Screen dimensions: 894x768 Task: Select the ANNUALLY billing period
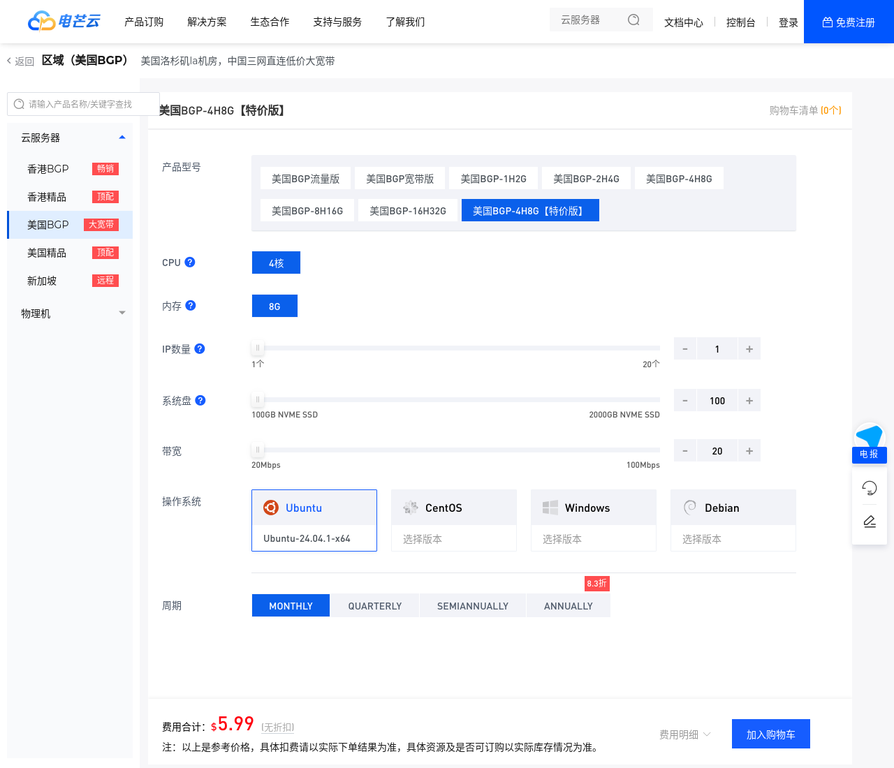pyautogui.click(x=568, y=606)
